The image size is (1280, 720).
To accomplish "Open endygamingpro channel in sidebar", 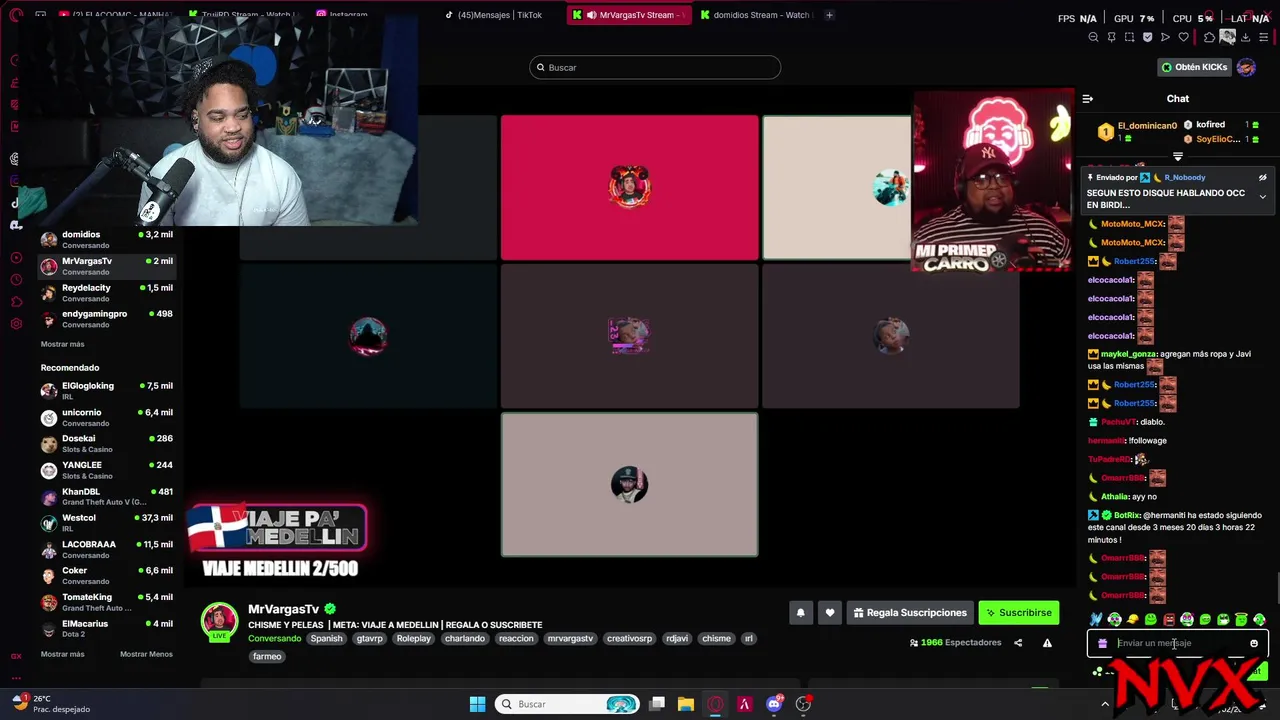I will [x=106, y=318].
